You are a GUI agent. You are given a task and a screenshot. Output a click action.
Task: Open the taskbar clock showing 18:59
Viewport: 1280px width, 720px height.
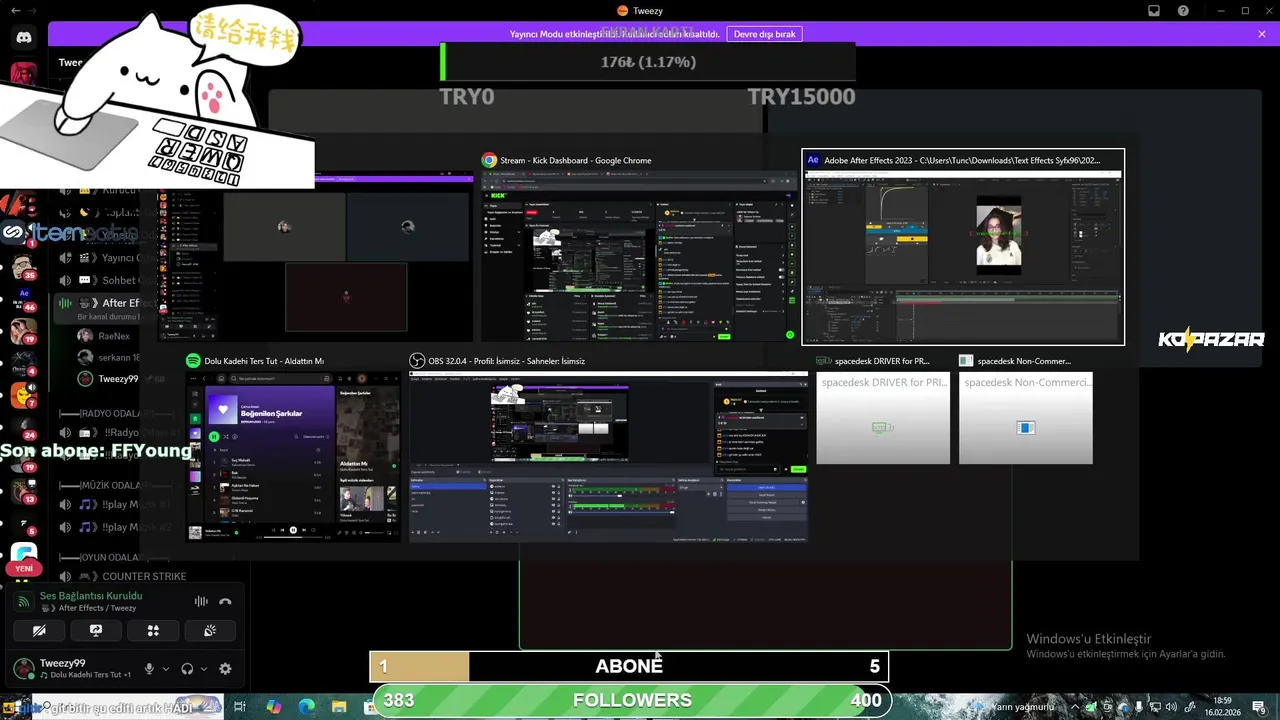coord(1222,707)
